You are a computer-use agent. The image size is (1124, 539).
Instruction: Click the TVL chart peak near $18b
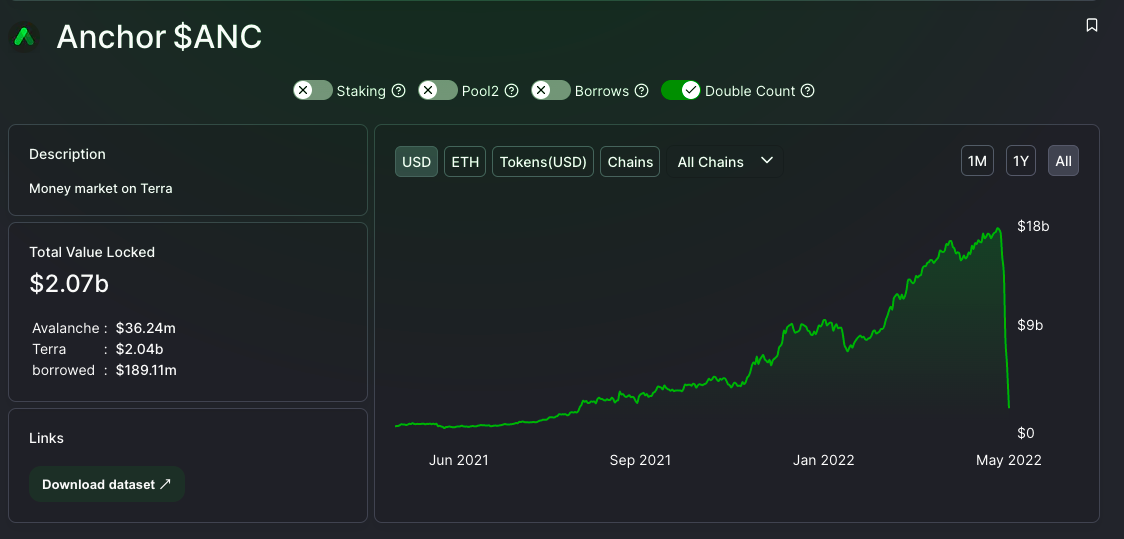tap(997, 230)
